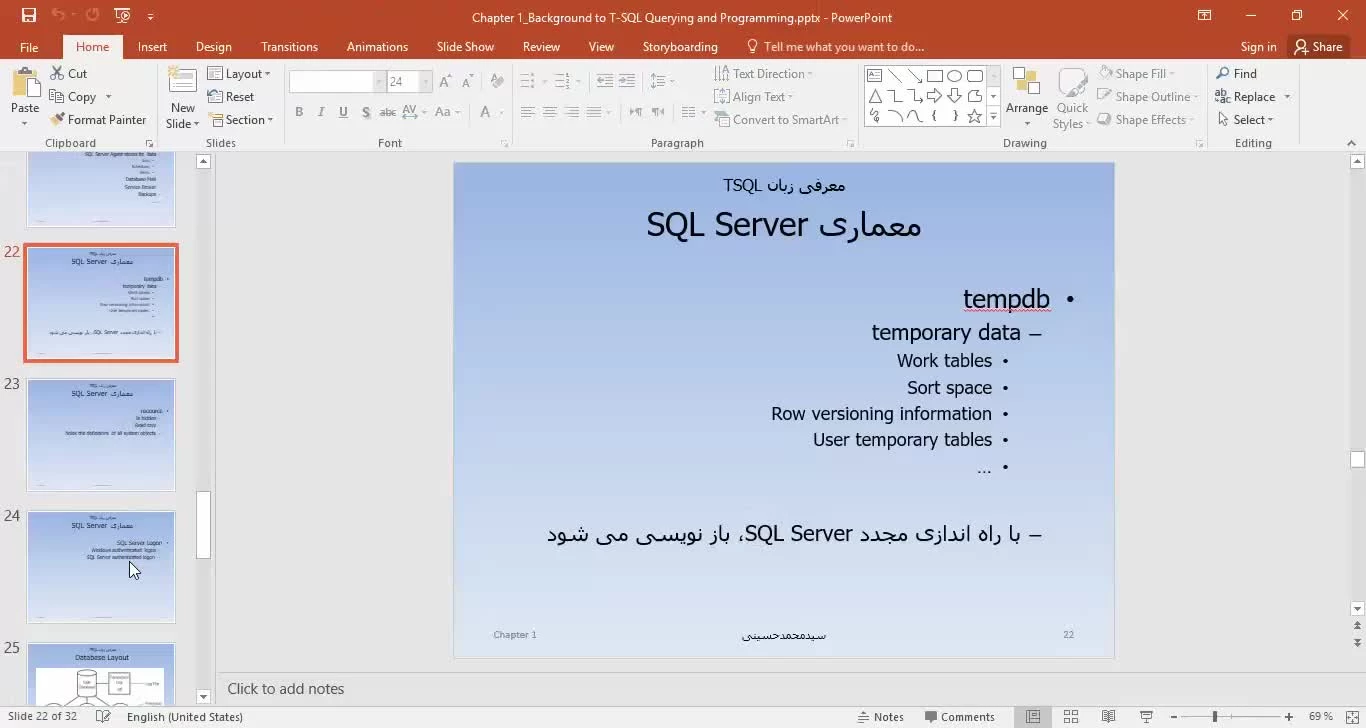Click the Find magnifier
Image resolution: width=1366 pixels, height=728 pixels.
click(1223, 73)
